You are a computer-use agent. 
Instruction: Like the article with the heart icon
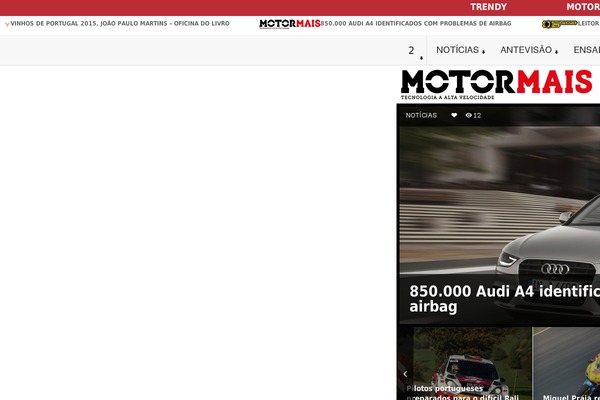[454, 115]
